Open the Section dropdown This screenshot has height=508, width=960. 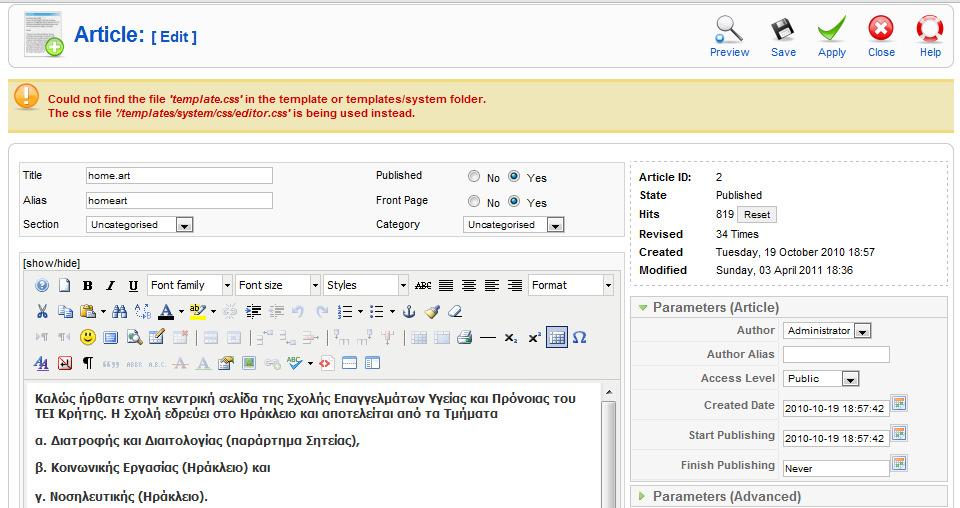pos(140,225)
